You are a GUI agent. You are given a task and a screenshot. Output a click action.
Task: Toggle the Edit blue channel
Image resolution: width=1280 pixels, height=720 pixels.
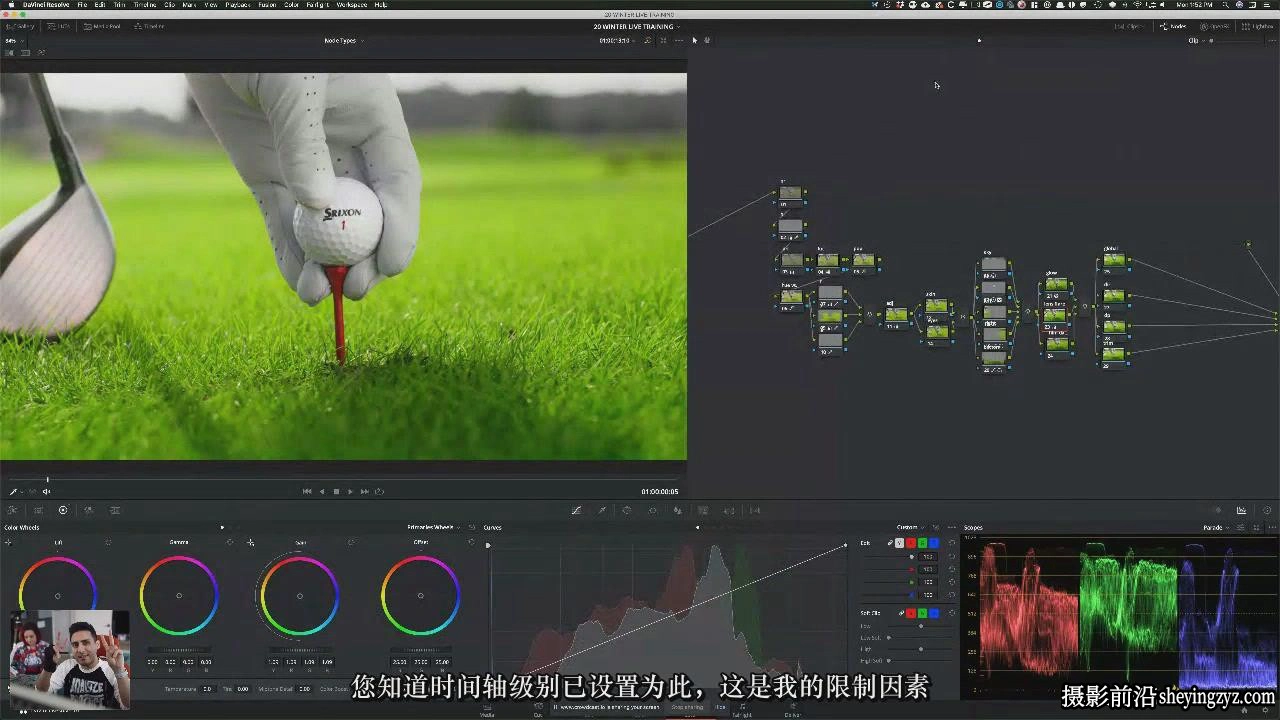(x=934, y=543)
